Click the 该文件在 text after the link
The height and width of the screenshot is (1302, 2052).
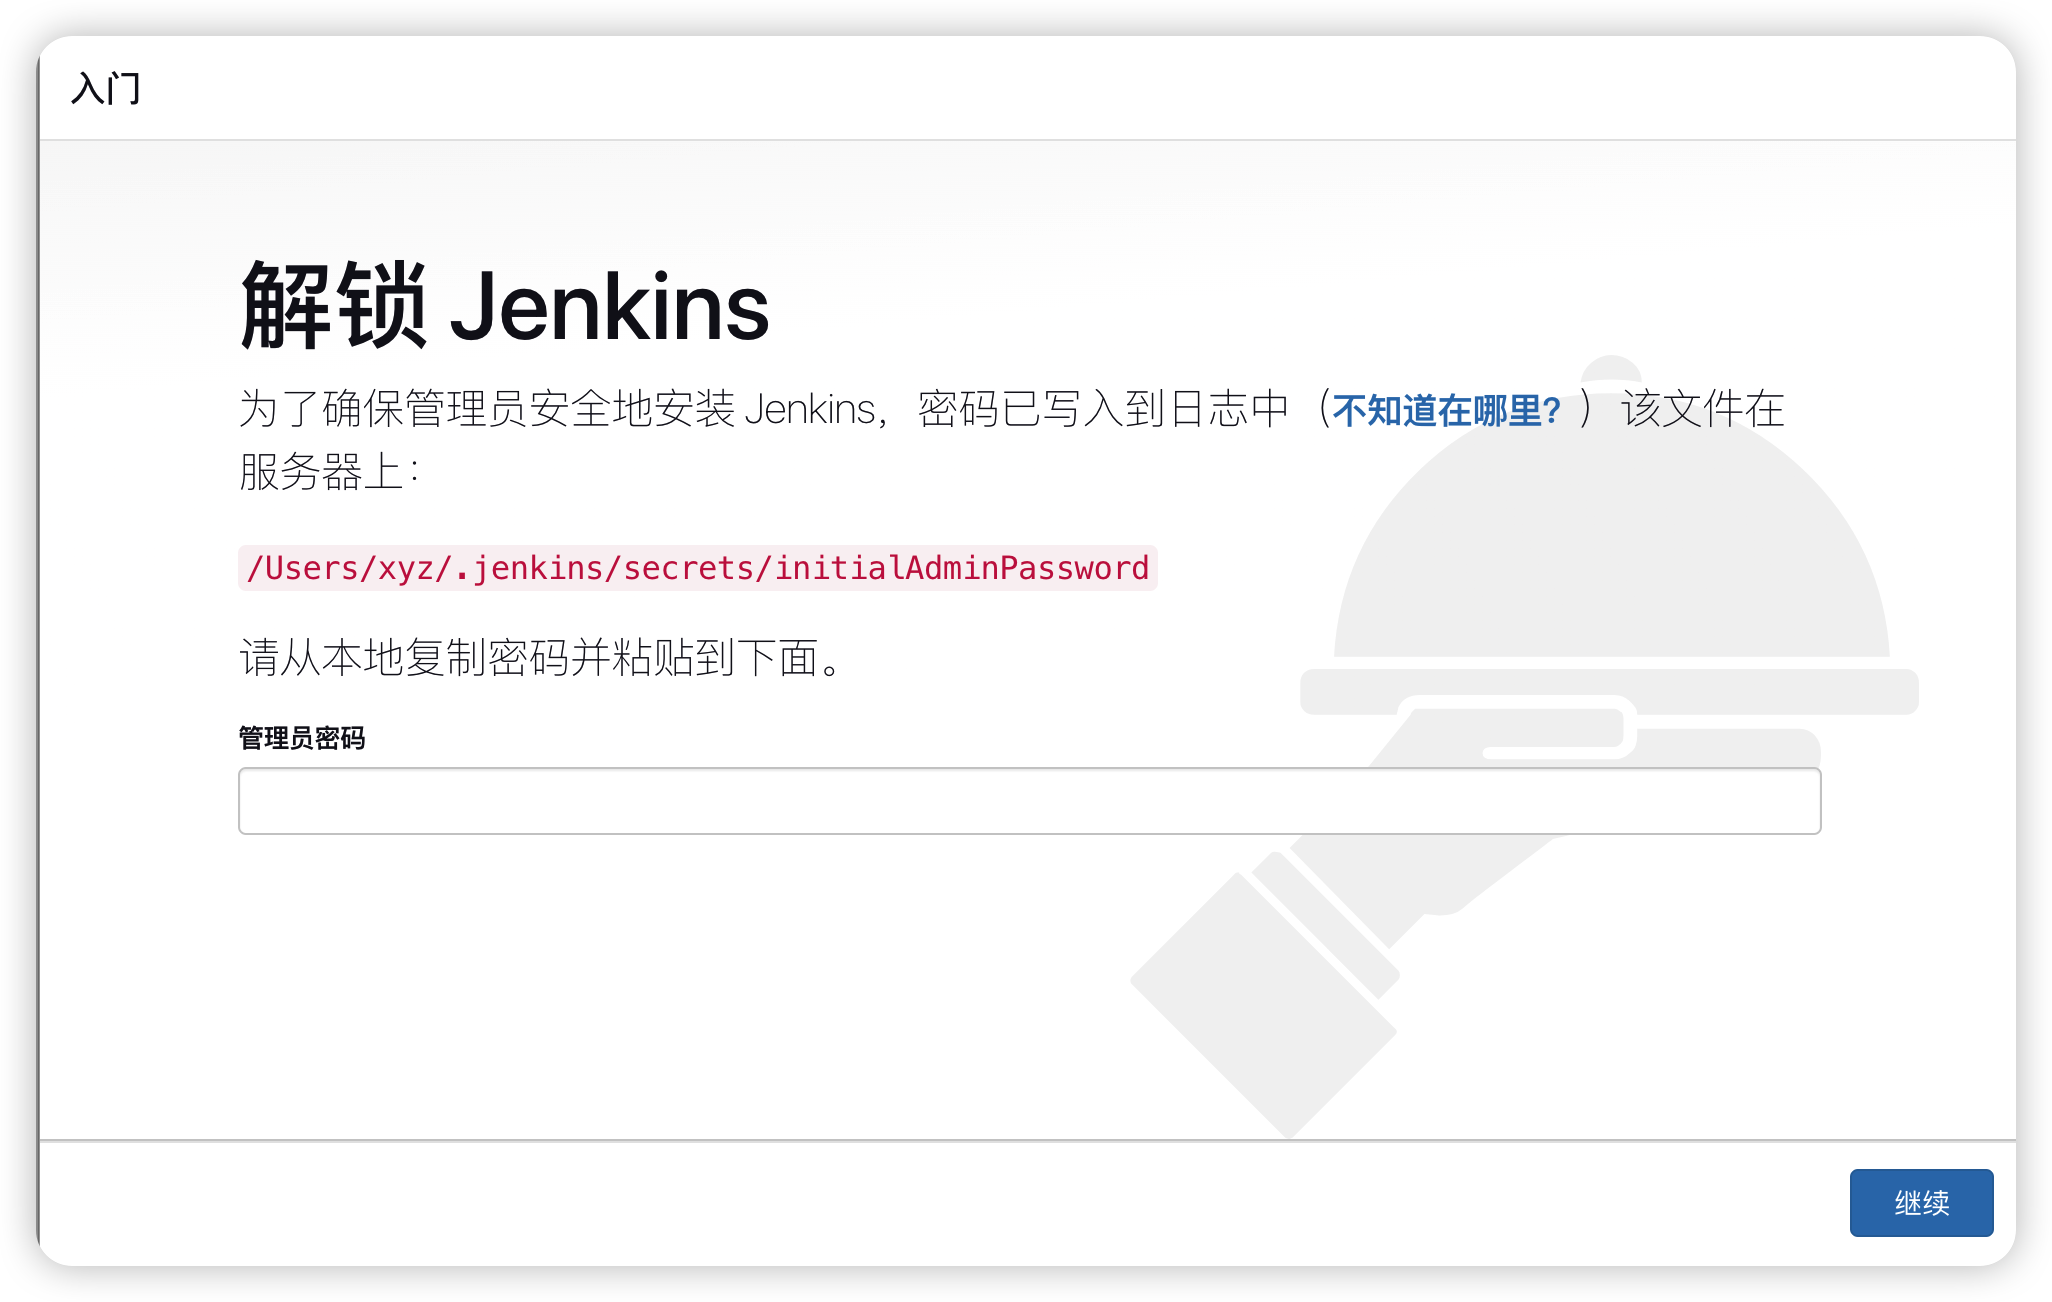point(1702,409)
